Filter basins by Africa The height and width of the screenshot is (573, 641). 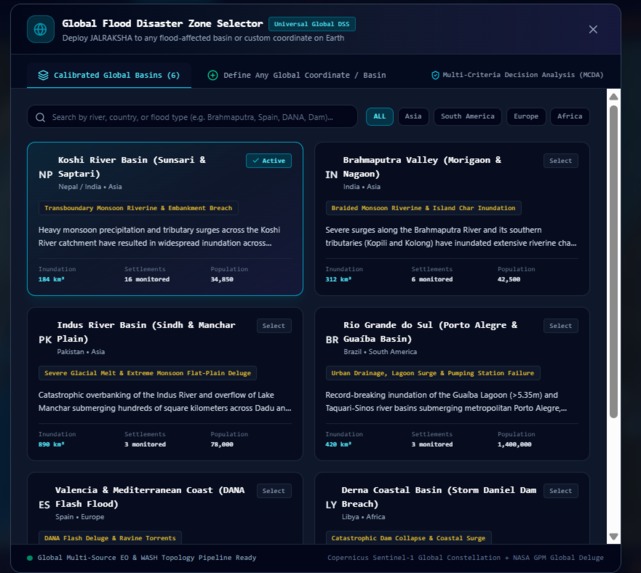pos(569,116)
